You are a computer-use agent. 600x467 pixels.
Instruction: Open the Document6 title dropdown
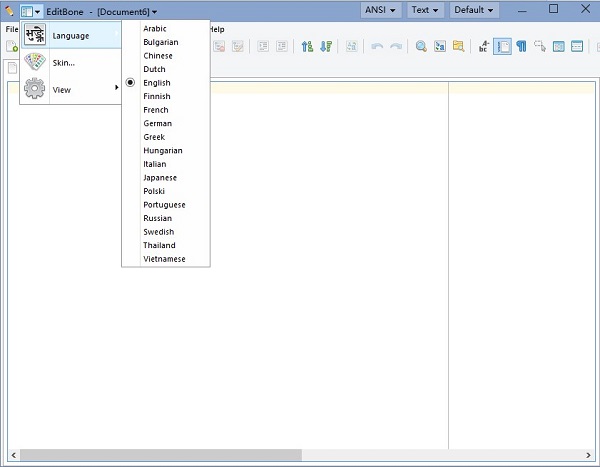point(127,11)
